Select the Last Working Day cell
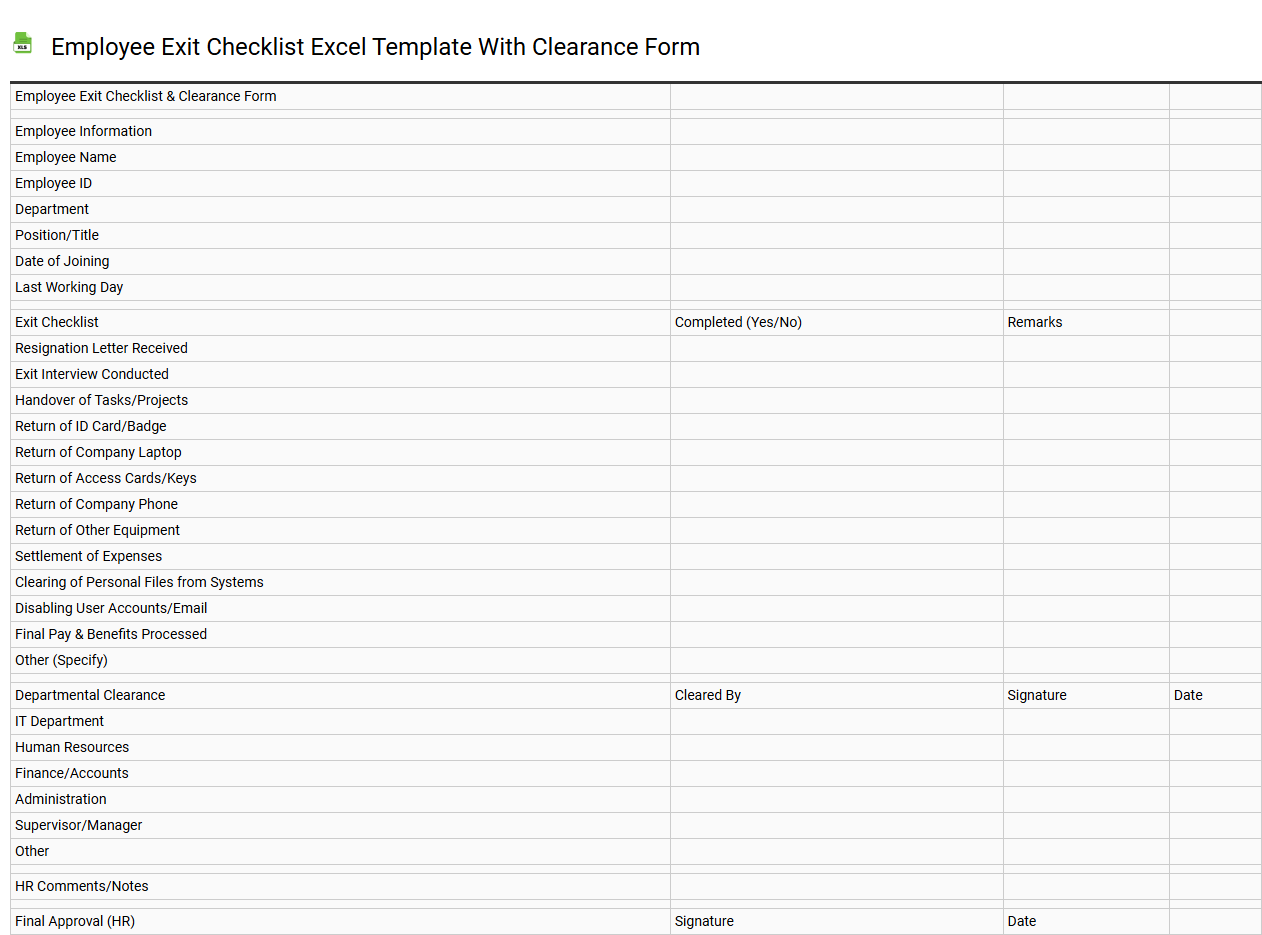 coord(835,287)
